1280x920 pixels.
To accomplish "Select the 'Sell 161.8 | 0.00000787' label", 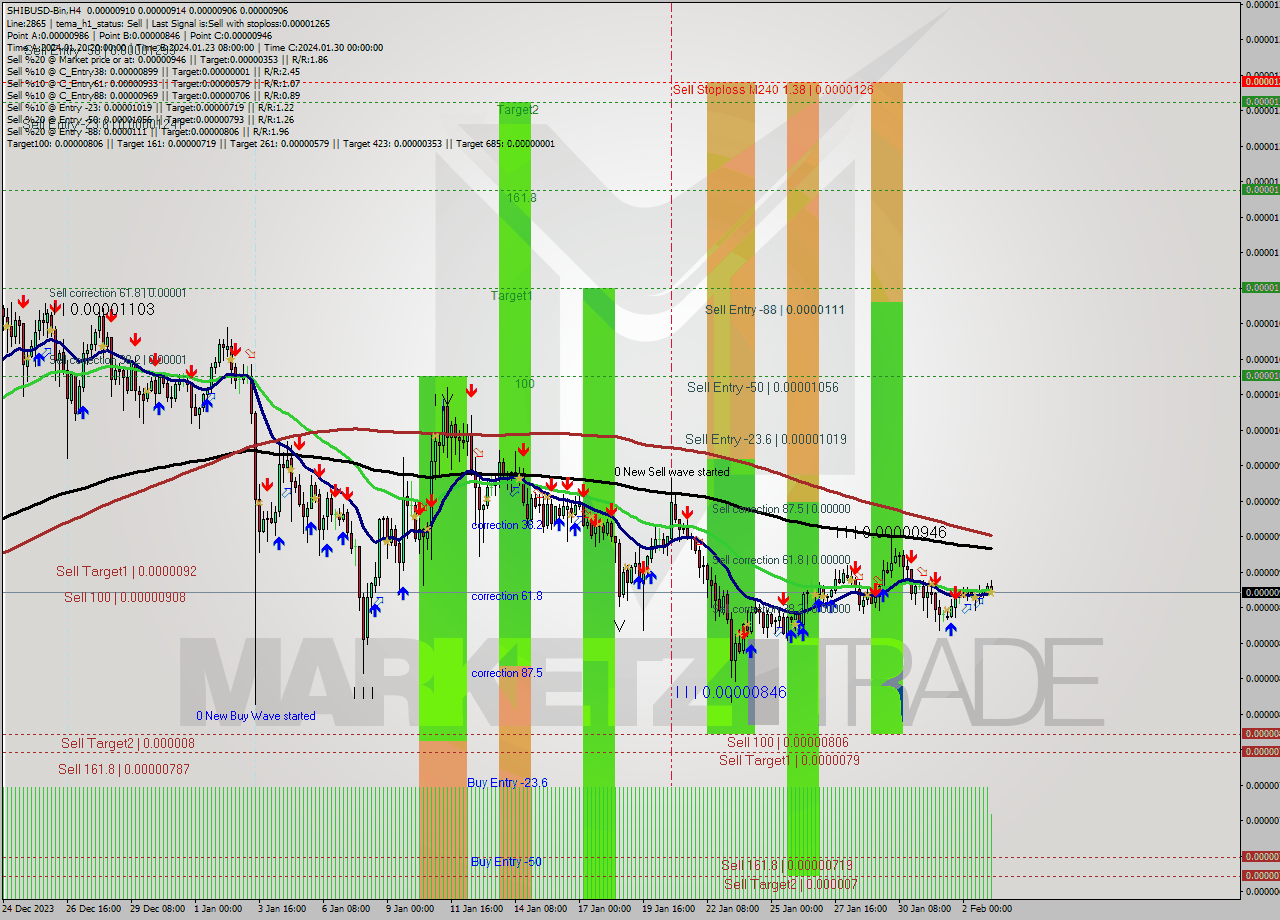I will point(124,769).
